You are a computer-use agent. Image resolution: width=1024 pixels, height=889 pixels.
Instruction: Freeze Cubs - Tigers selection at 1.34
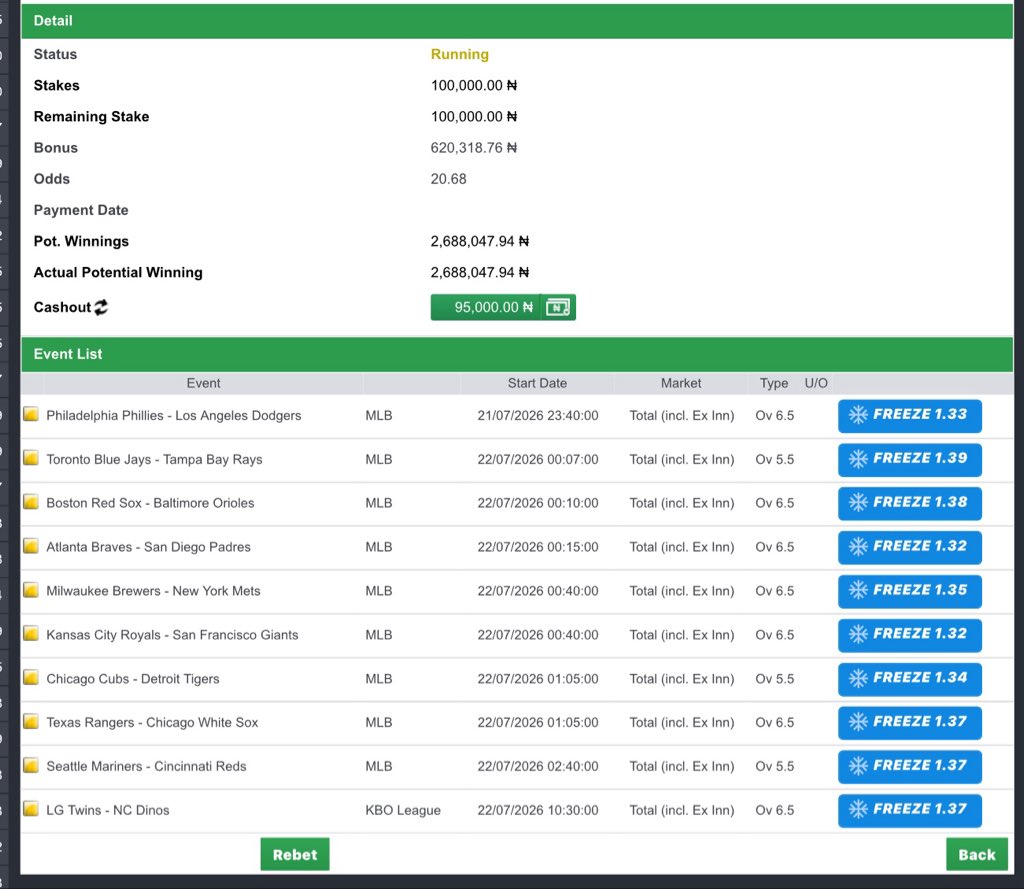click(910, 679)
